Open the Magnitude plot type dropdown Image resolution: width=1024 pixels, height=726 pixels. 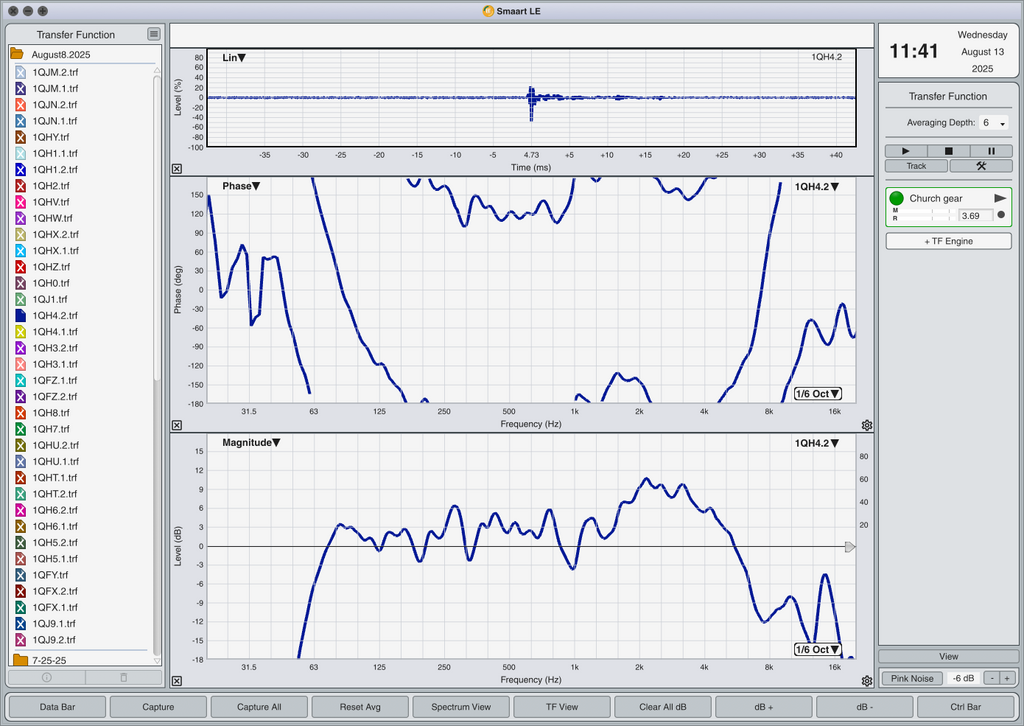coord(251,443)
